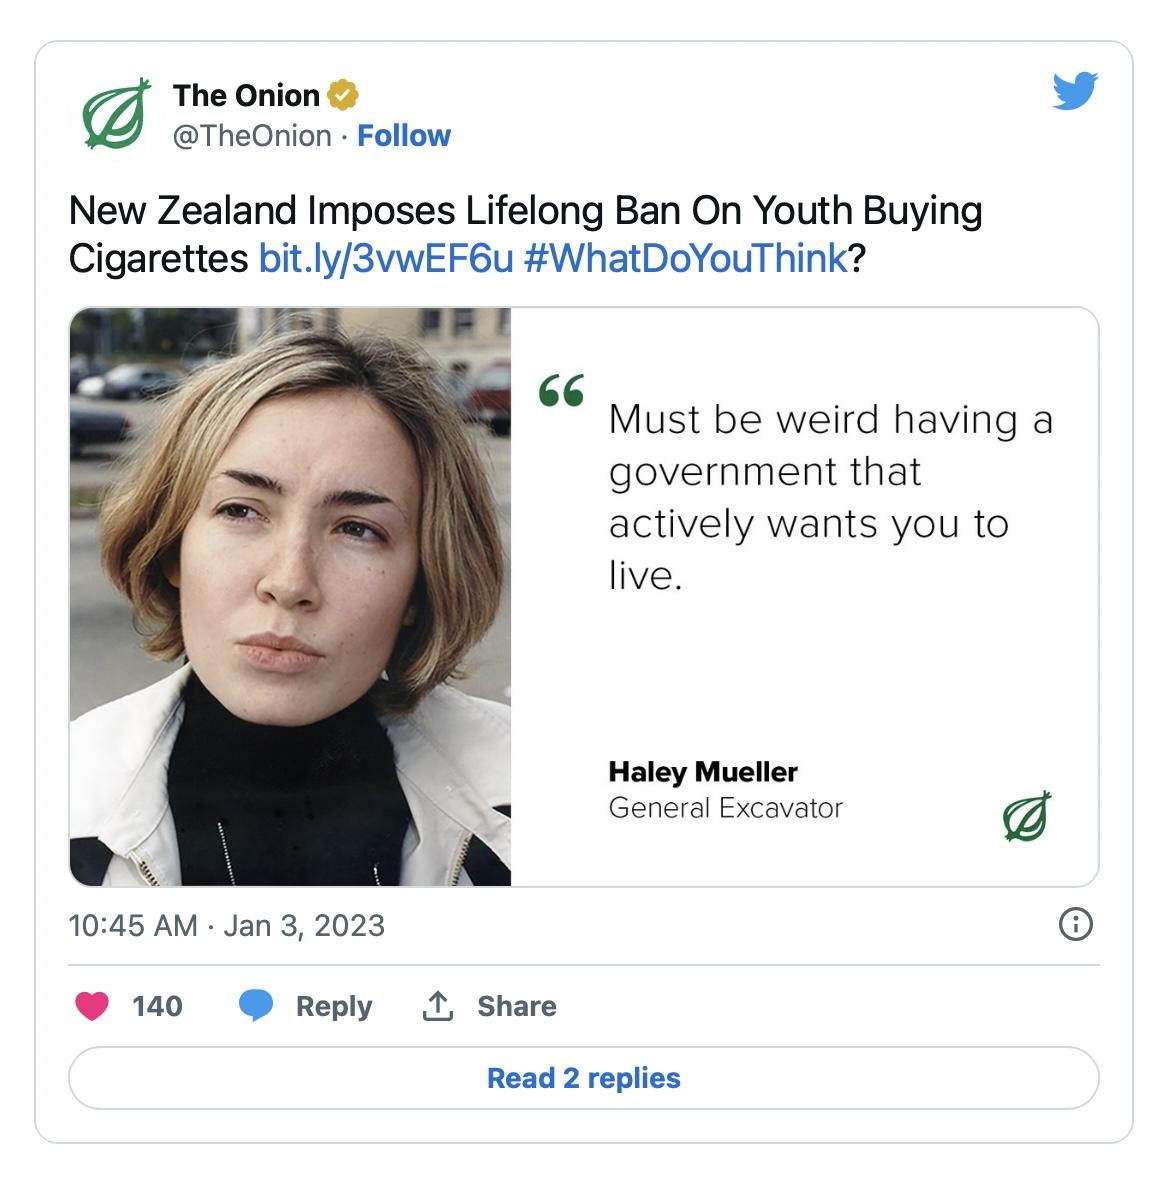This screenshot has height=1188, width=1166.
Task: Click the 140 likes count
Action: pyautogui.click(x=156, y=1007)
